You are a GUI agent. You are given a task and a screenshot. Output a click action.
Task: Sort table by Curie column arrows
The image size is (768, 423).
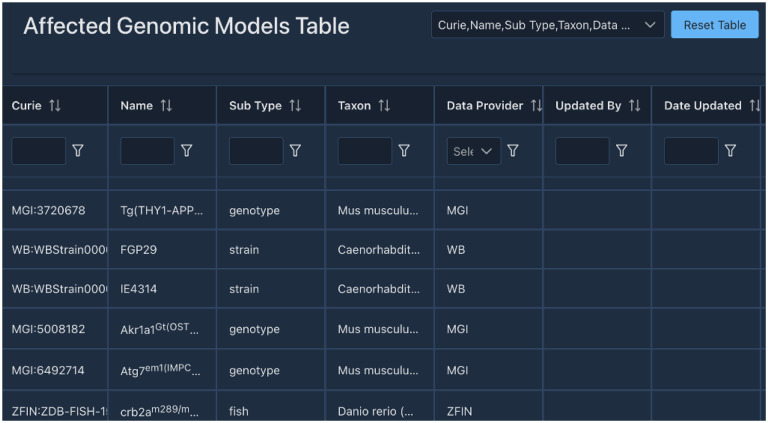55,105
